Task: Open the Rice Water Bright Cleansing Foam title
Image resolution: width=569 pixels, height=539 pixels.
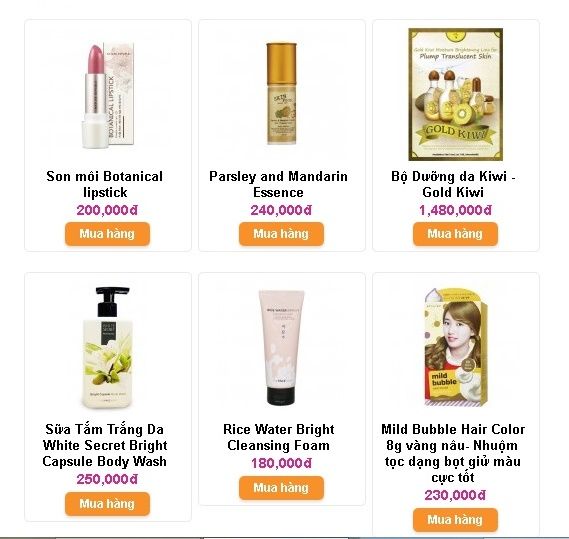Action: click(278, 437)
